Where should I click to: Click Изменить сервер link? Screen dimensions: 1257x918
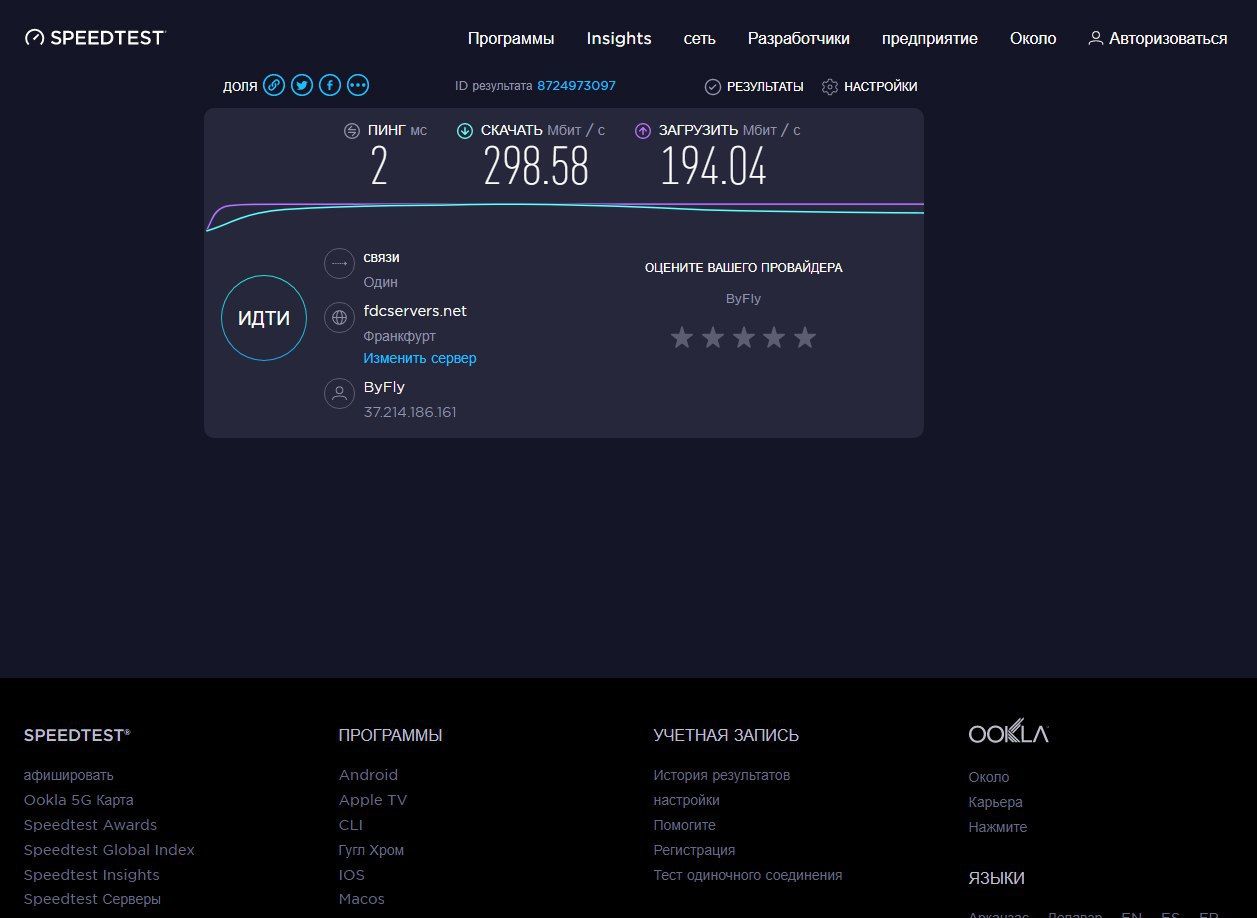click(x=420, y=358)
